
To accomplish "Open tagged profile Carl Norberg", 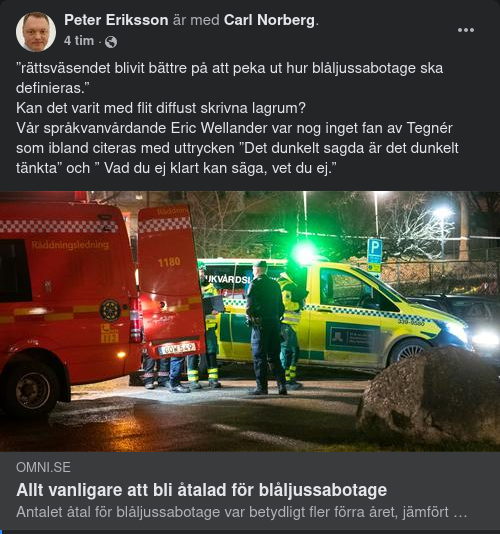I will pos(269,20).
